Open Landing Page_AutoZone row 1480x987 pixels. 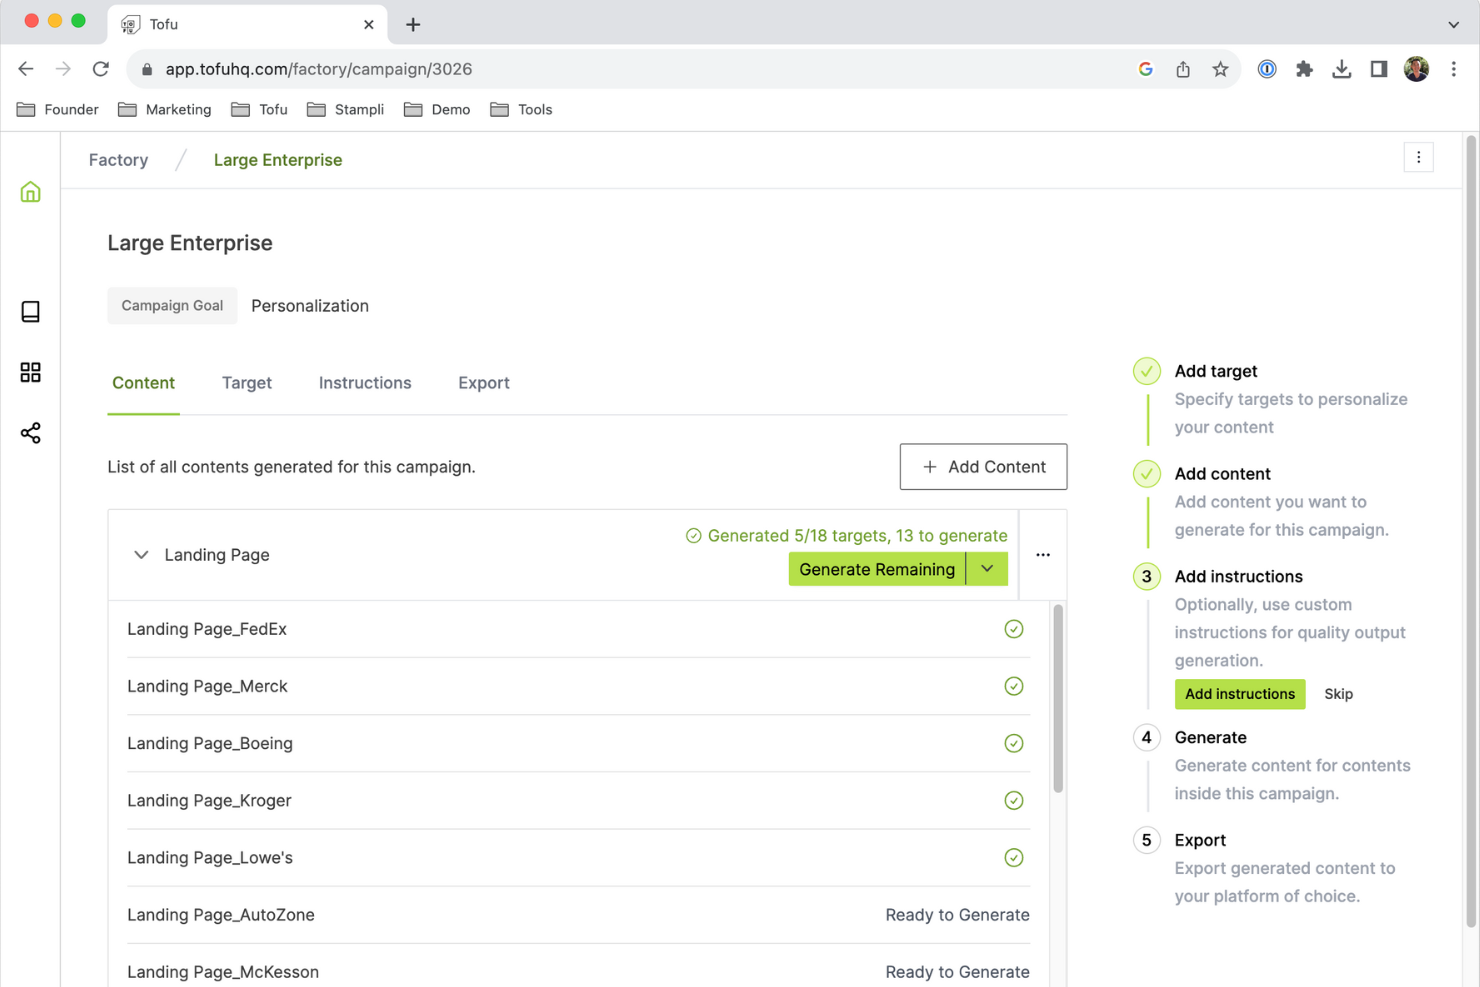point(578,915)
